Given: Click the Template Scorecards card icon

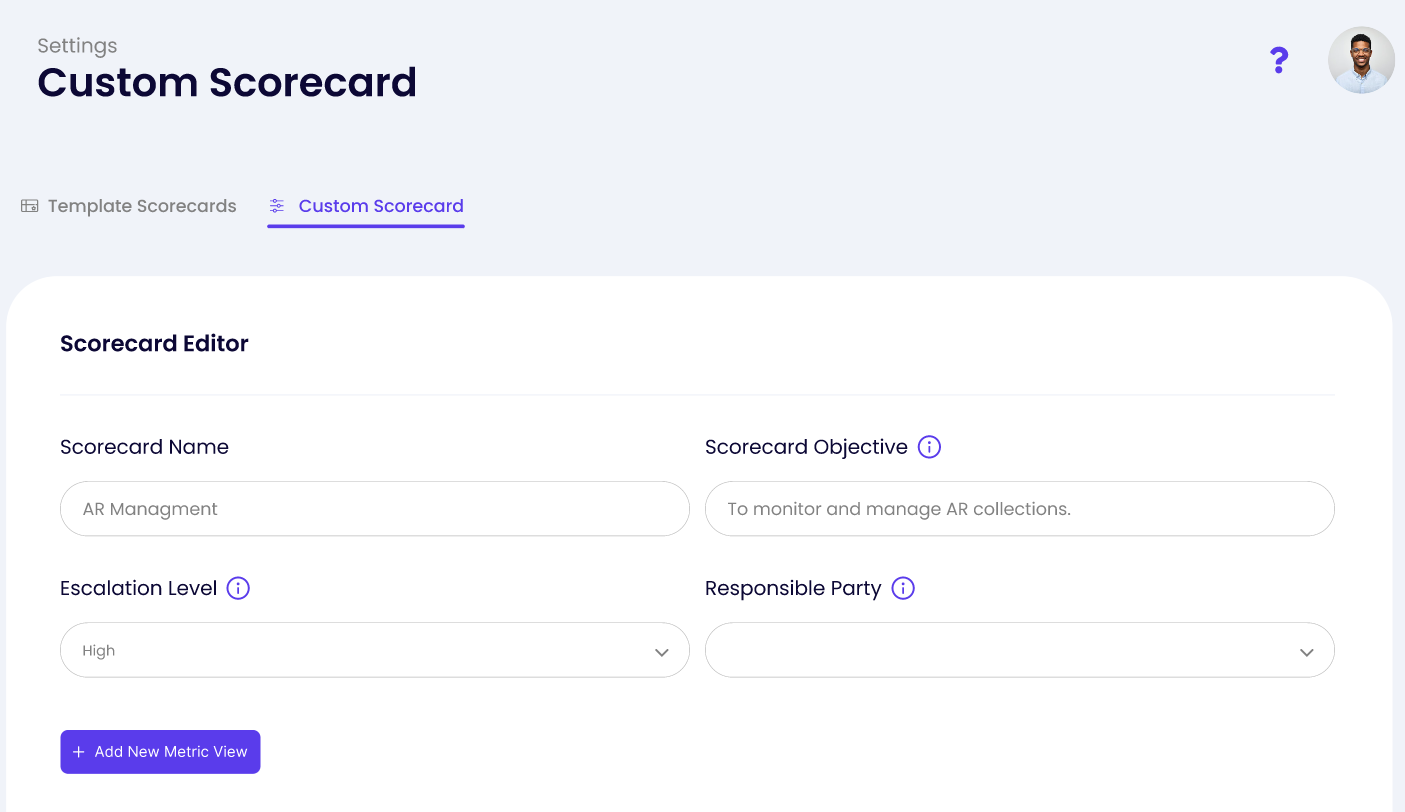Looking at the screenshot, I should [x=29, y=205].
